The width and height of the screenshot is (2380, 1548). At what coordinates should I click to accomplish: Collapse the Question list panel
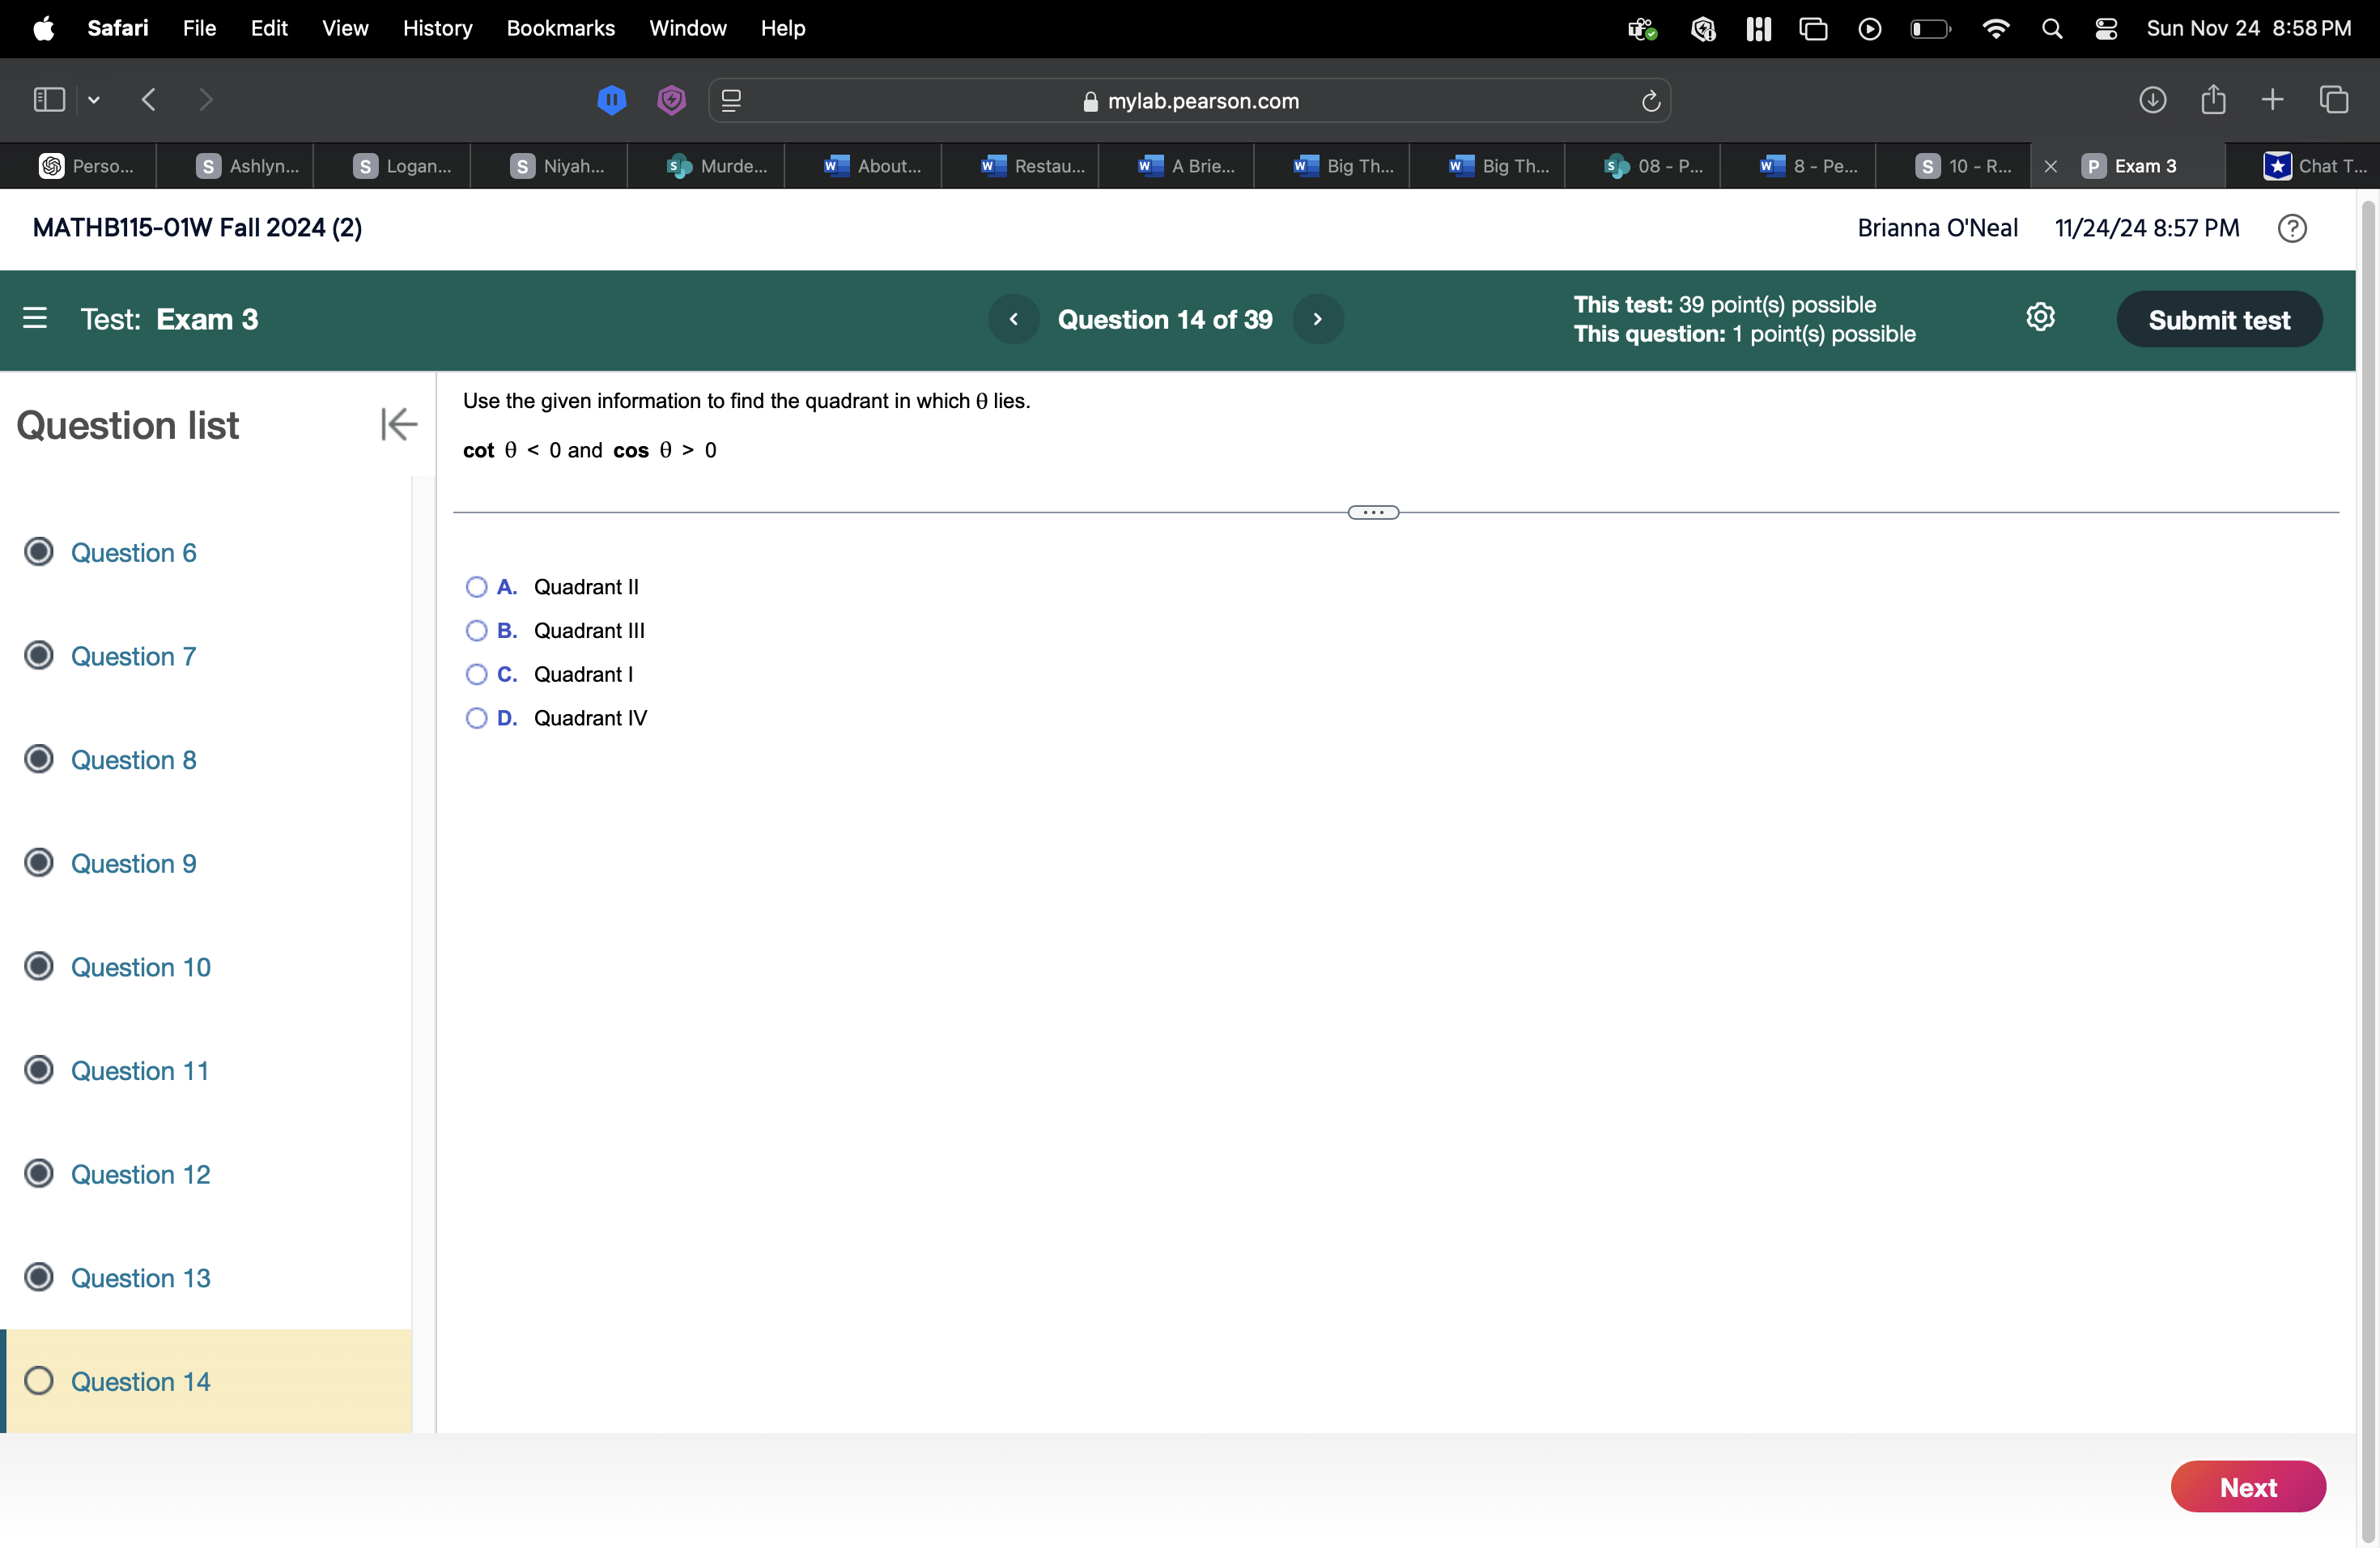click(398, 424)
